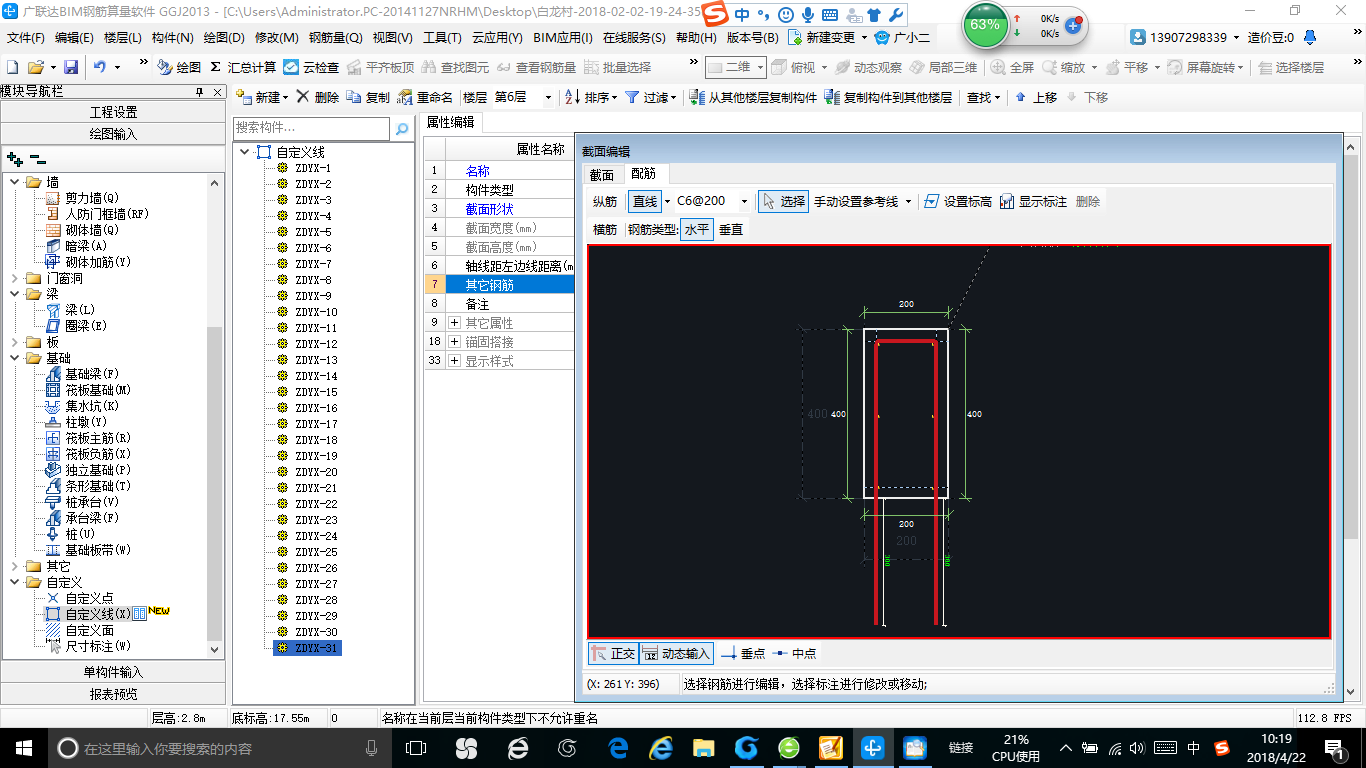Switch to 纵筋 longitudinal rebar

(605, 201)
